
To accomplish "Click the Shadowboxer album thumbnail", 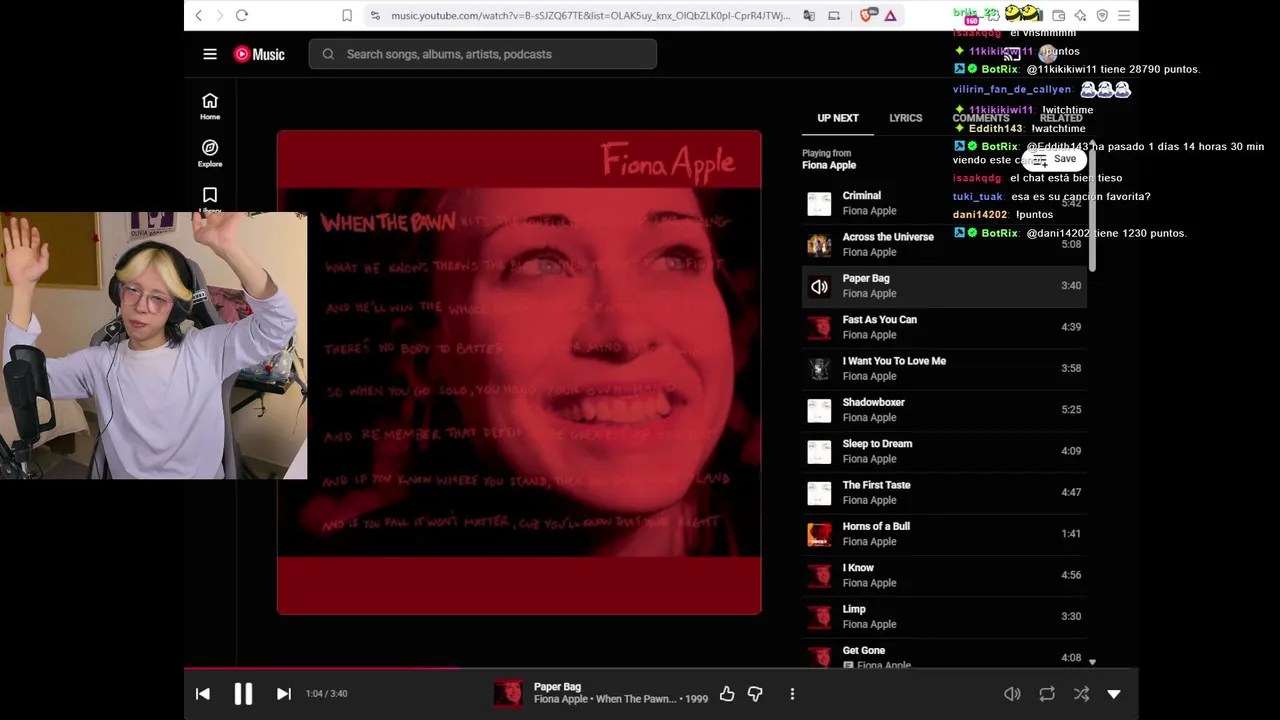I will click(x=819, y=410).
